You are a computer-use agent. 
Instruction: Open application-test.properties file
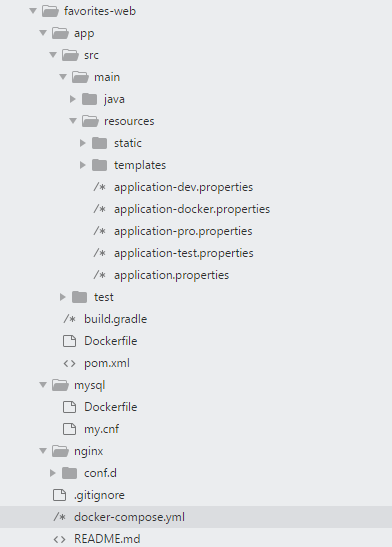[x=184, y=253]
